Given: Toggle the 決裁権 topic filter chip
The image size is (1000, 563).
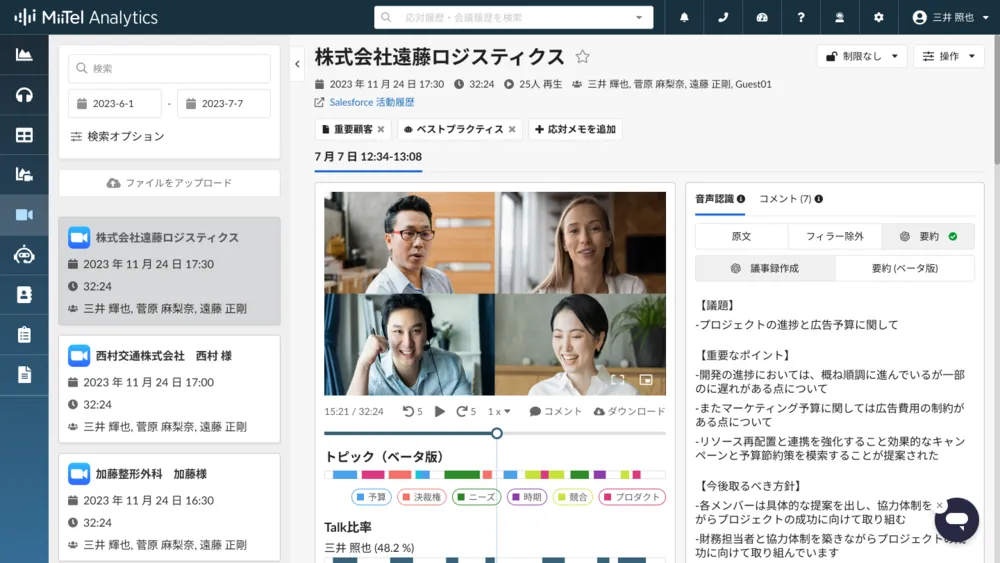Looking at the screenshot, I should (421, 497).
